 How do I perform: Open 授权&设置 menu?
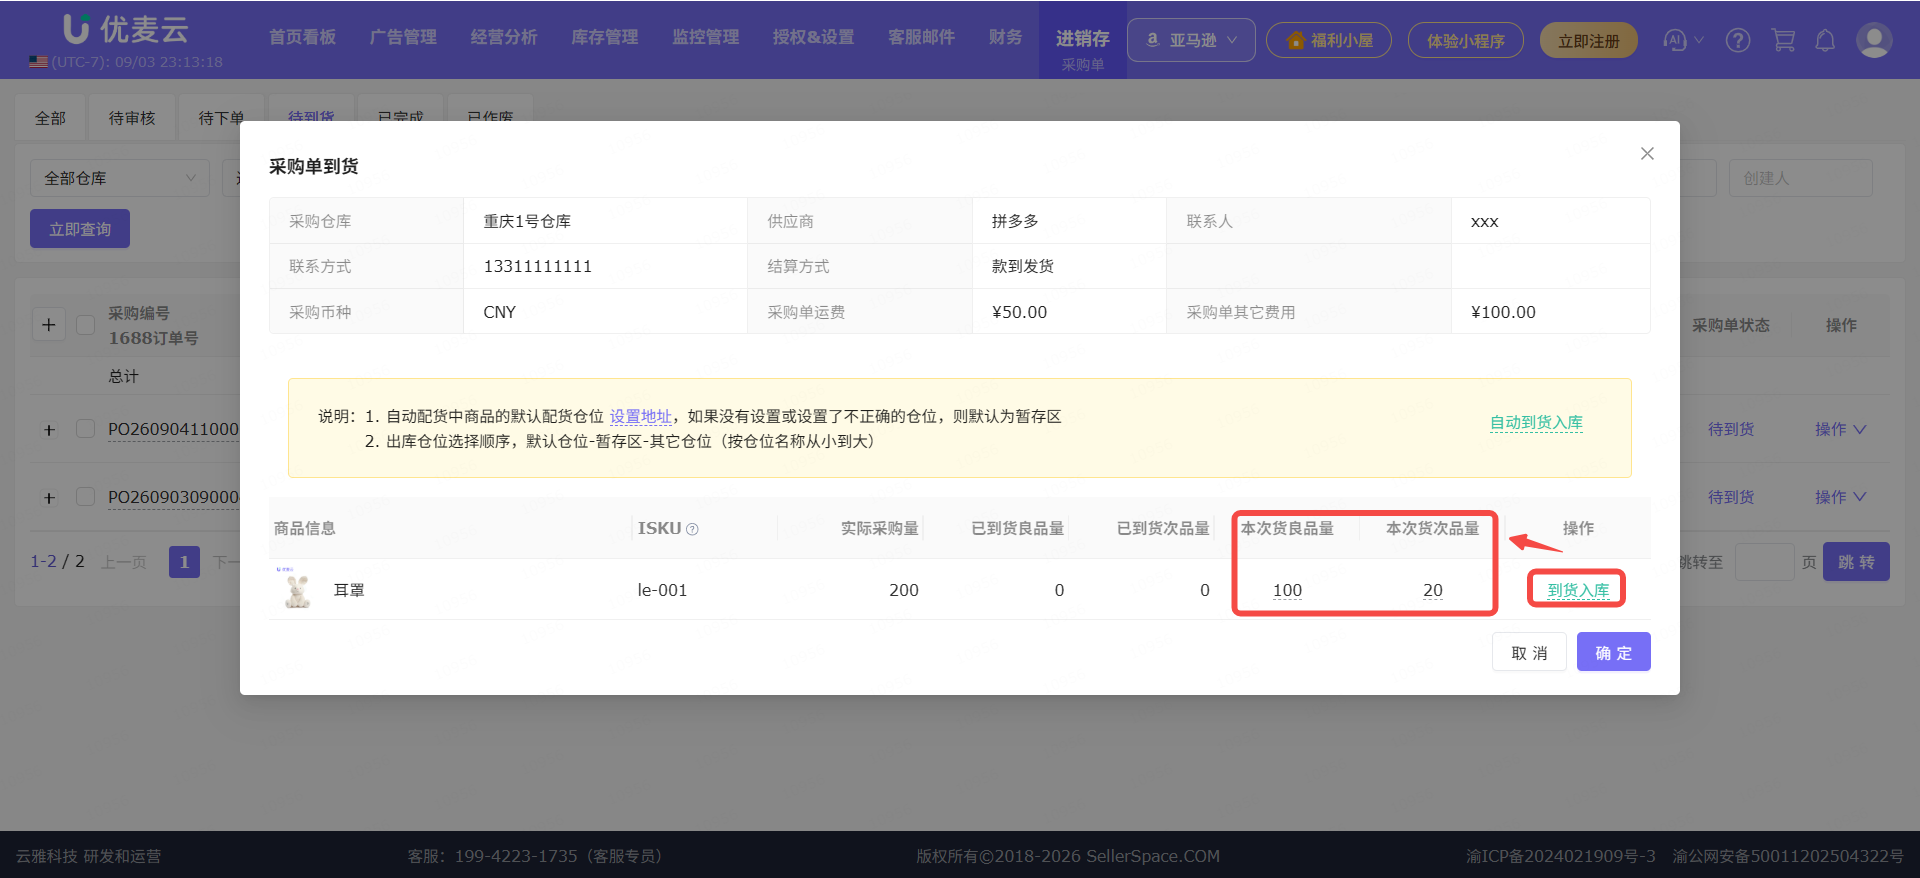tap(814, 37)
